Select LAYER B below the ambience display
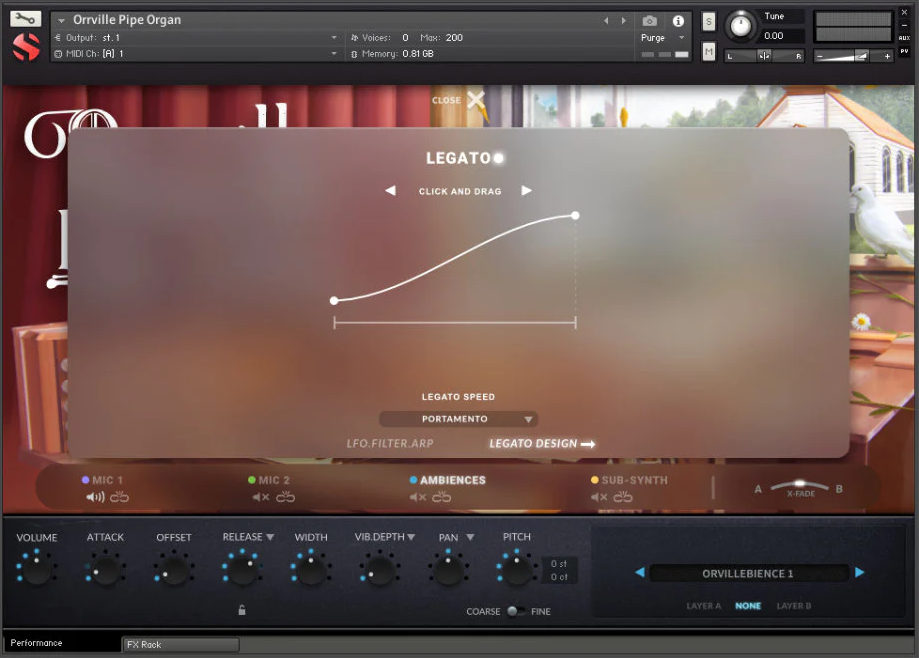 795,606
